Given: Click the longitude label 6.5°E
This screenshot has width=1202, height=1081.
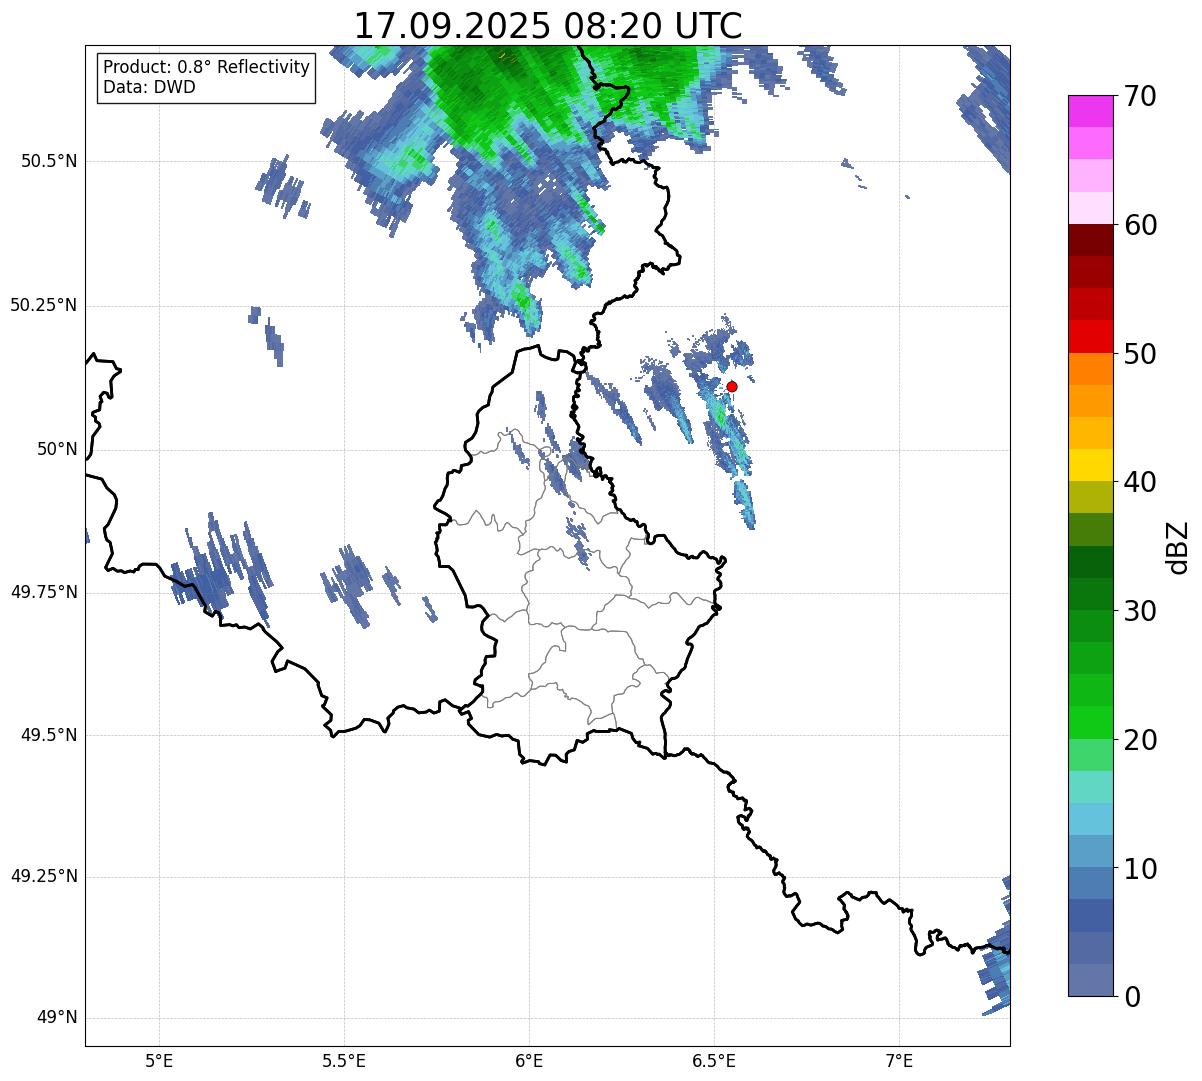Looking at the screenshot, I should (714, 1061).
